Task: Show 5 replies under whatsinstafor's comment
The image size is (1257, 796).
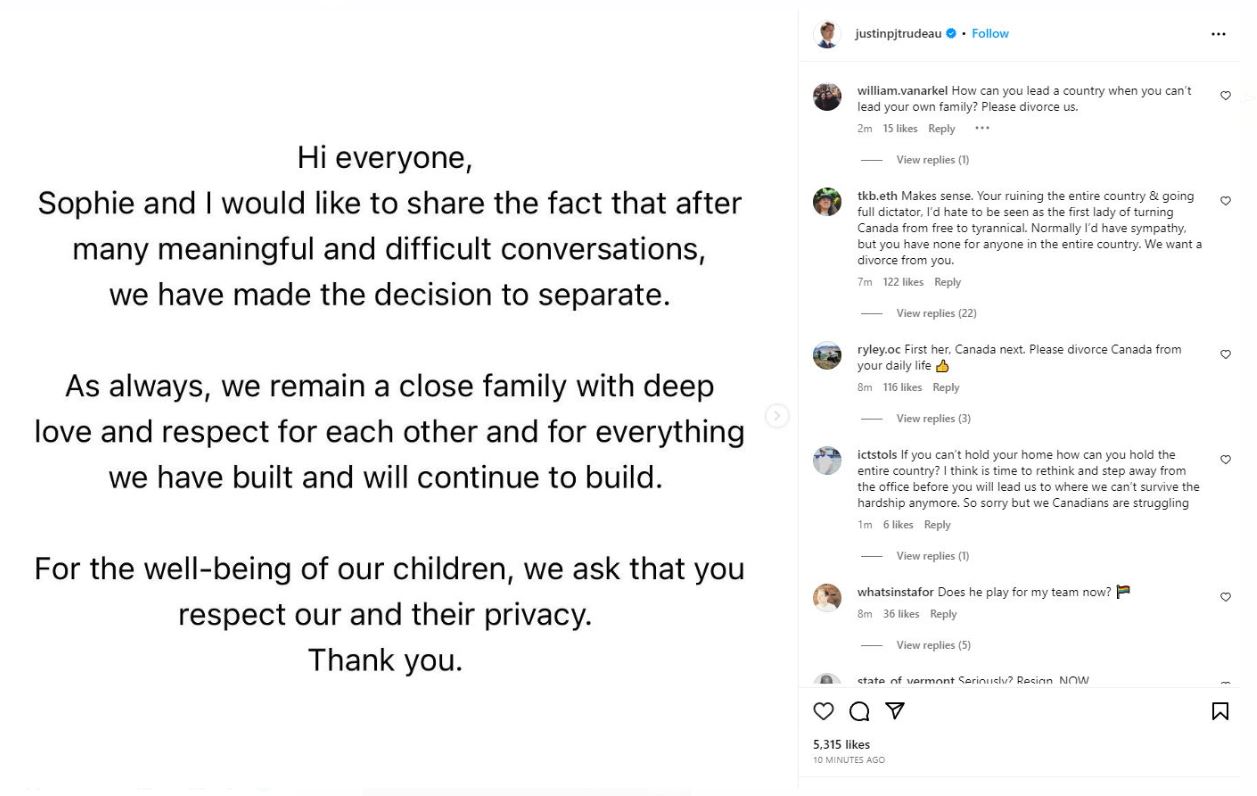Action: 933,645
